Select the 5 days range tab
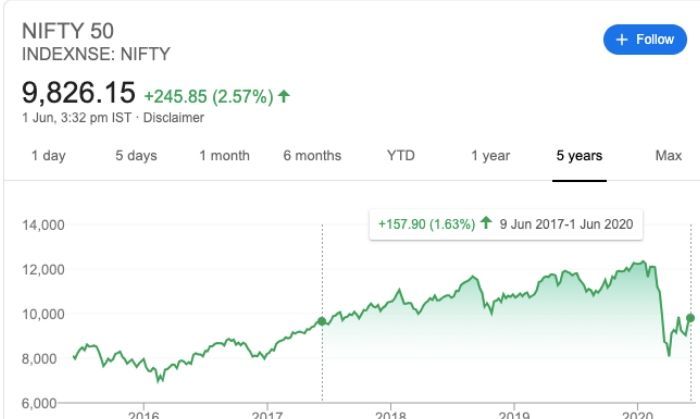 click(x=136, y=155)
